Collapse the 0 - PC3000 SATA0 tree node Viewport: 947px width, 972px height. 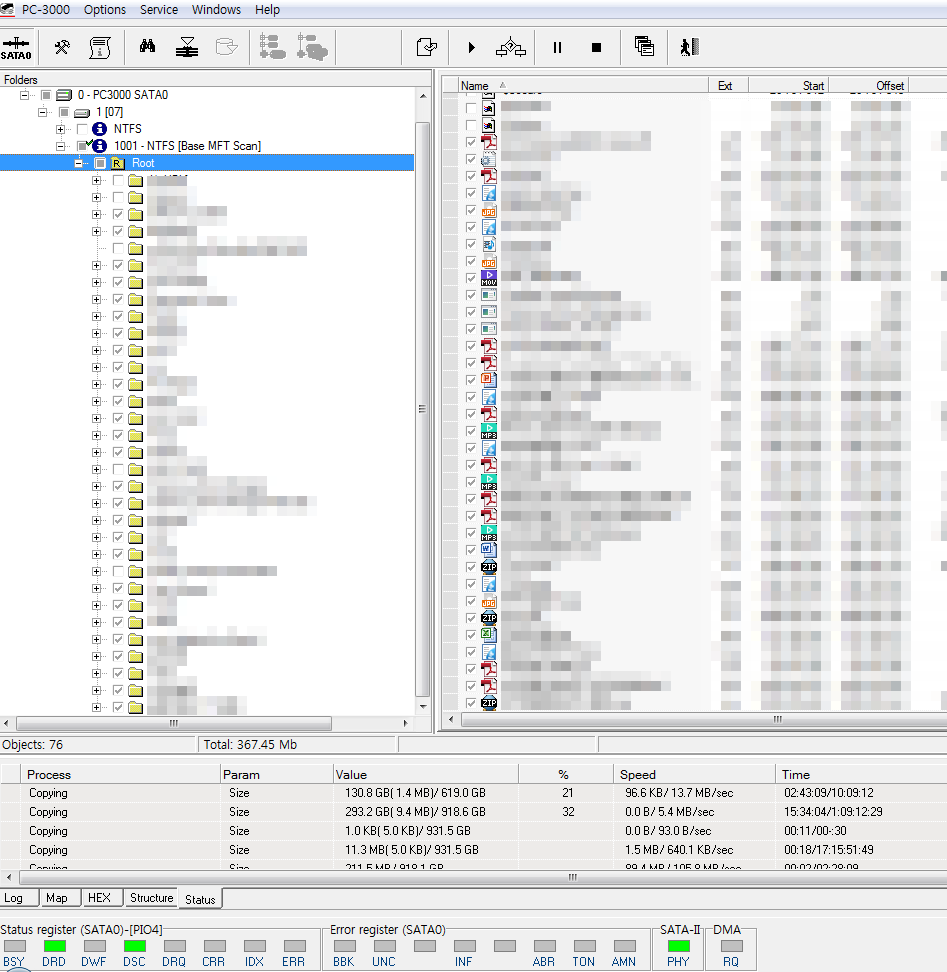tap(25, 95)
